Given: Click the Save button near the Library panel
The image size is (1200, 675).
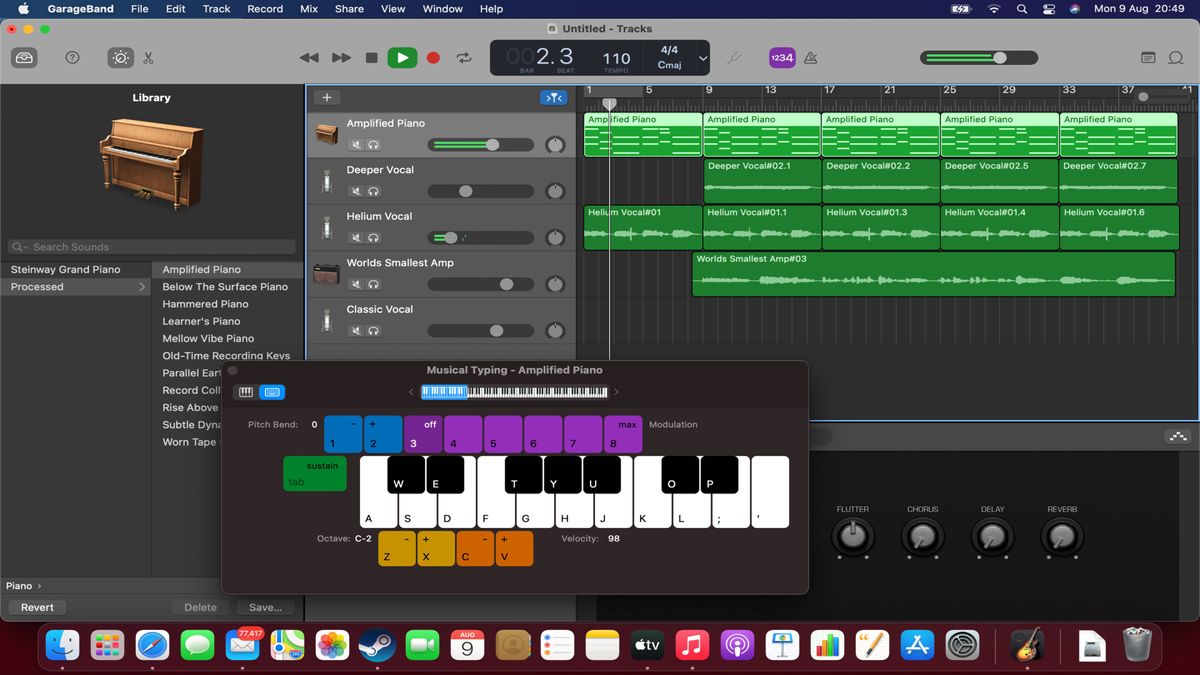Looking at the screenshot, I should coord(264,607).
